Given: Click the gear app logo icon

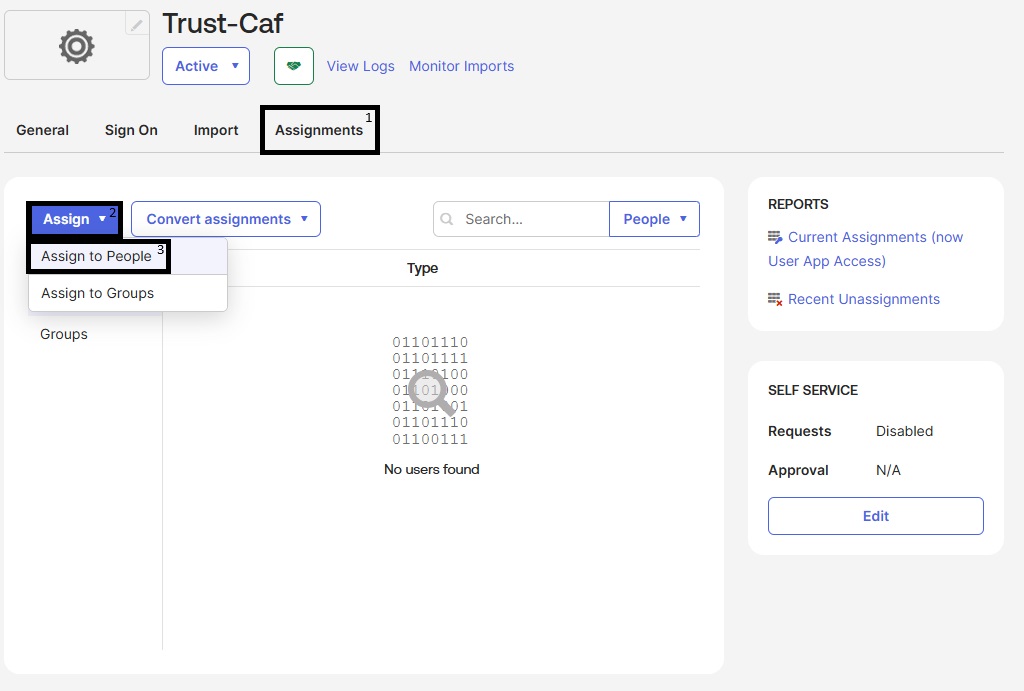Looking at the screenshot, I should (x=76, y=46).
